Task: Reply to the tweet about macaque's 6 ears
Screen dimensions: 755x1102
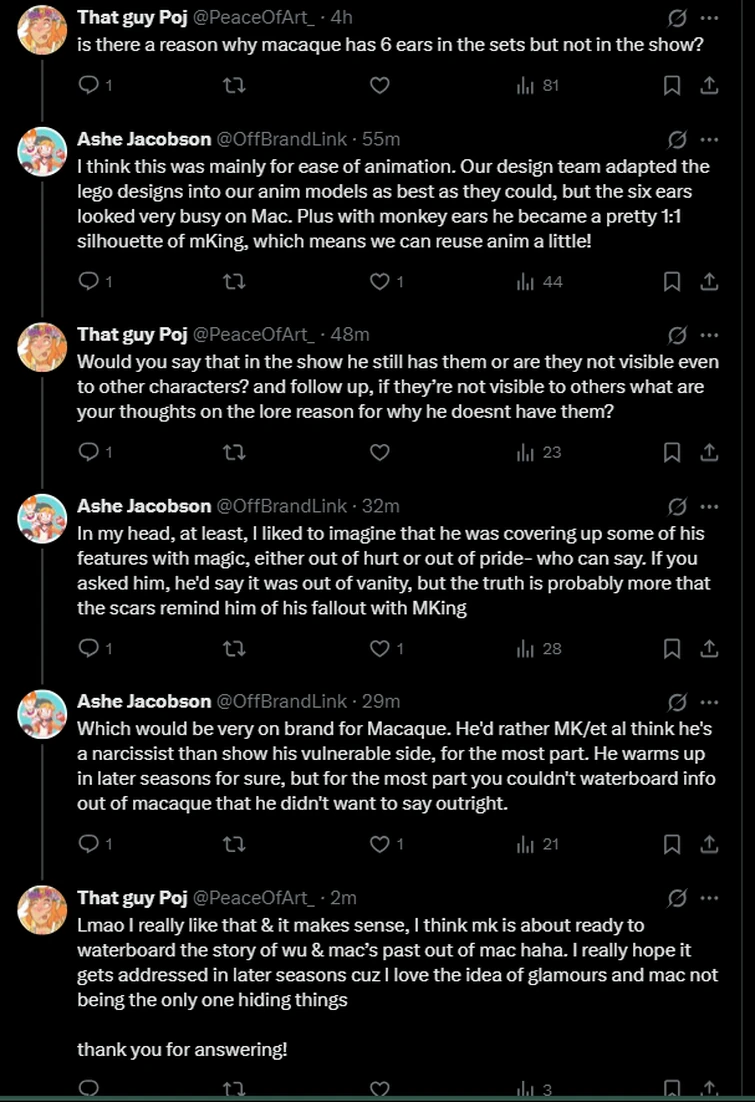Action: (88, 86)
